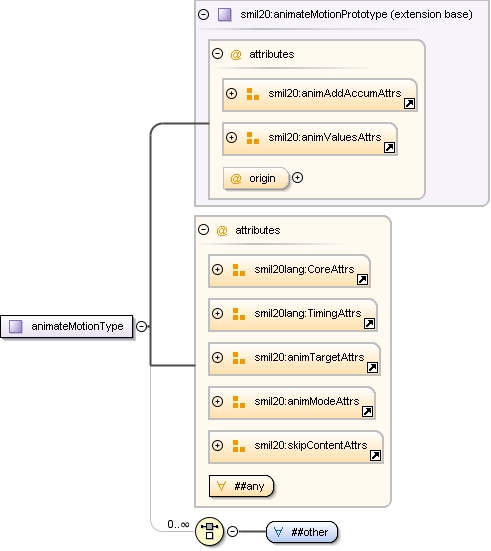Click the smil20:skipContentAttrs label
Viewport: 491px width, 551px height.
pos(311,445)
